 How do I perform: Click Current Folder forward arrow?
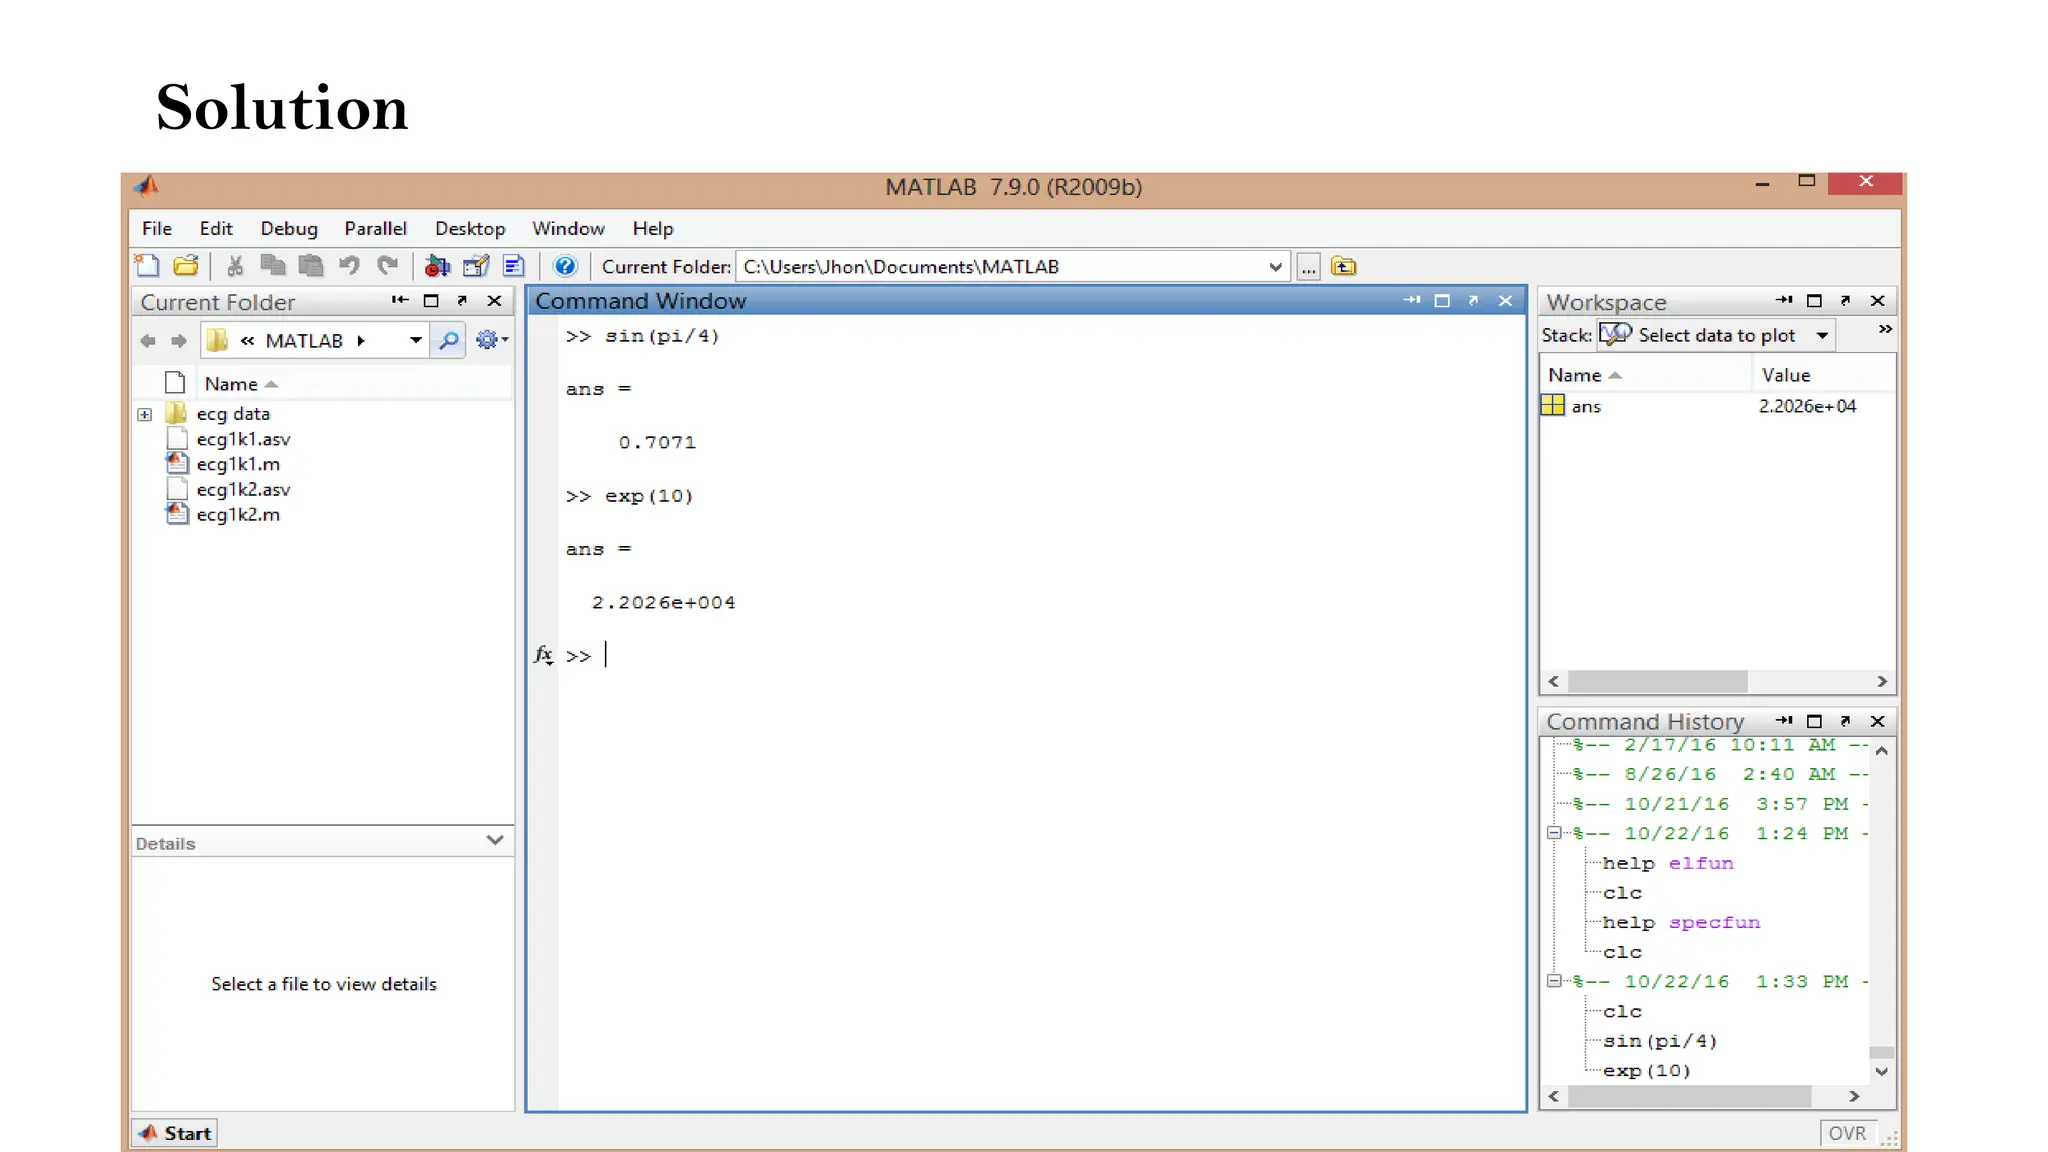coord(179,341)
